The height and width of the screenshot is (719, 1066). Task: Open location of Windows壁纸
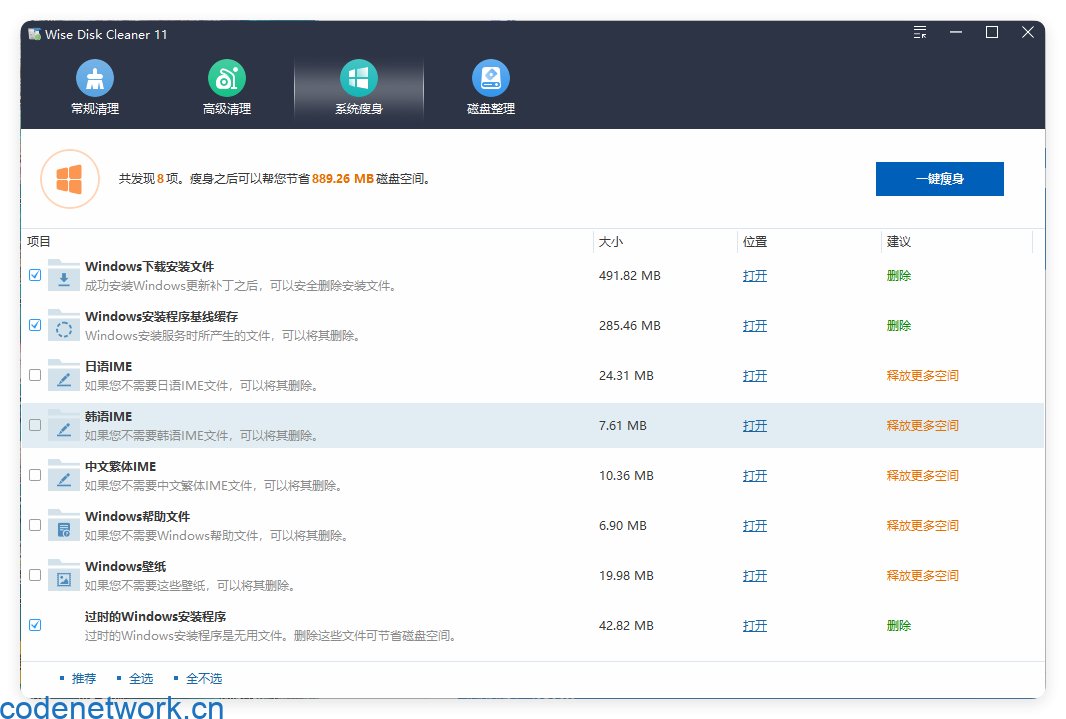(755, 576)
